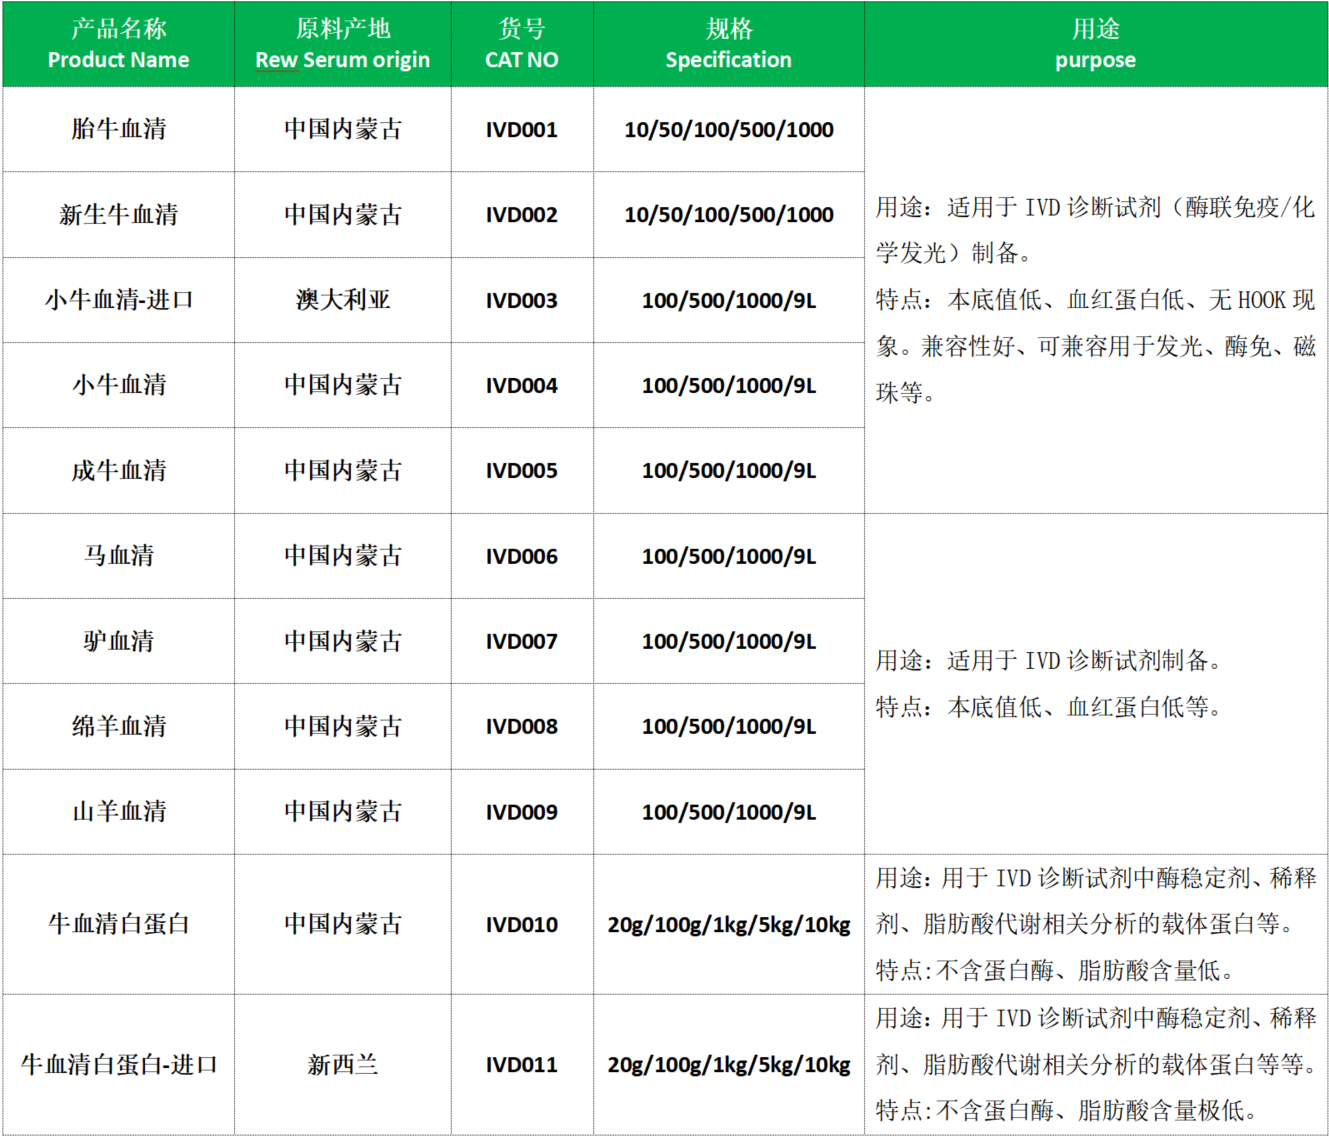Screen dimensions: 1329x1137
Task: Click the 澳大利亚 origin cell
Action: (x=342, y=300)
